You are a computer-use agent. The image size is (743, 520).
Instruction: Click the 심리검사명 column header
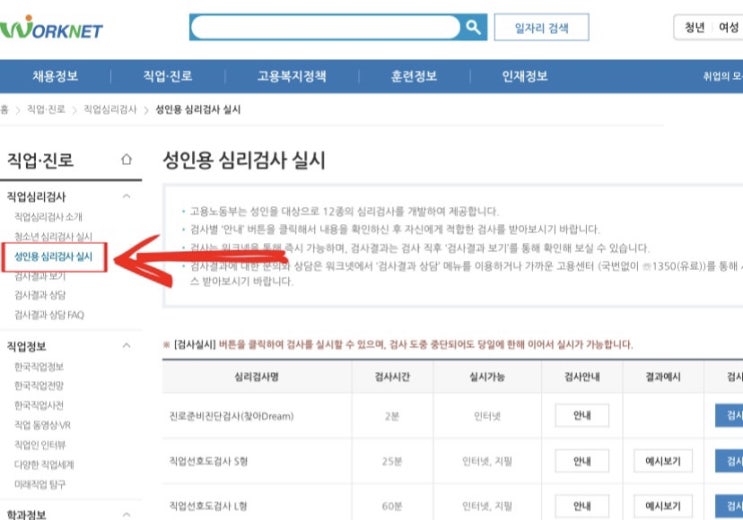point(256,377)
